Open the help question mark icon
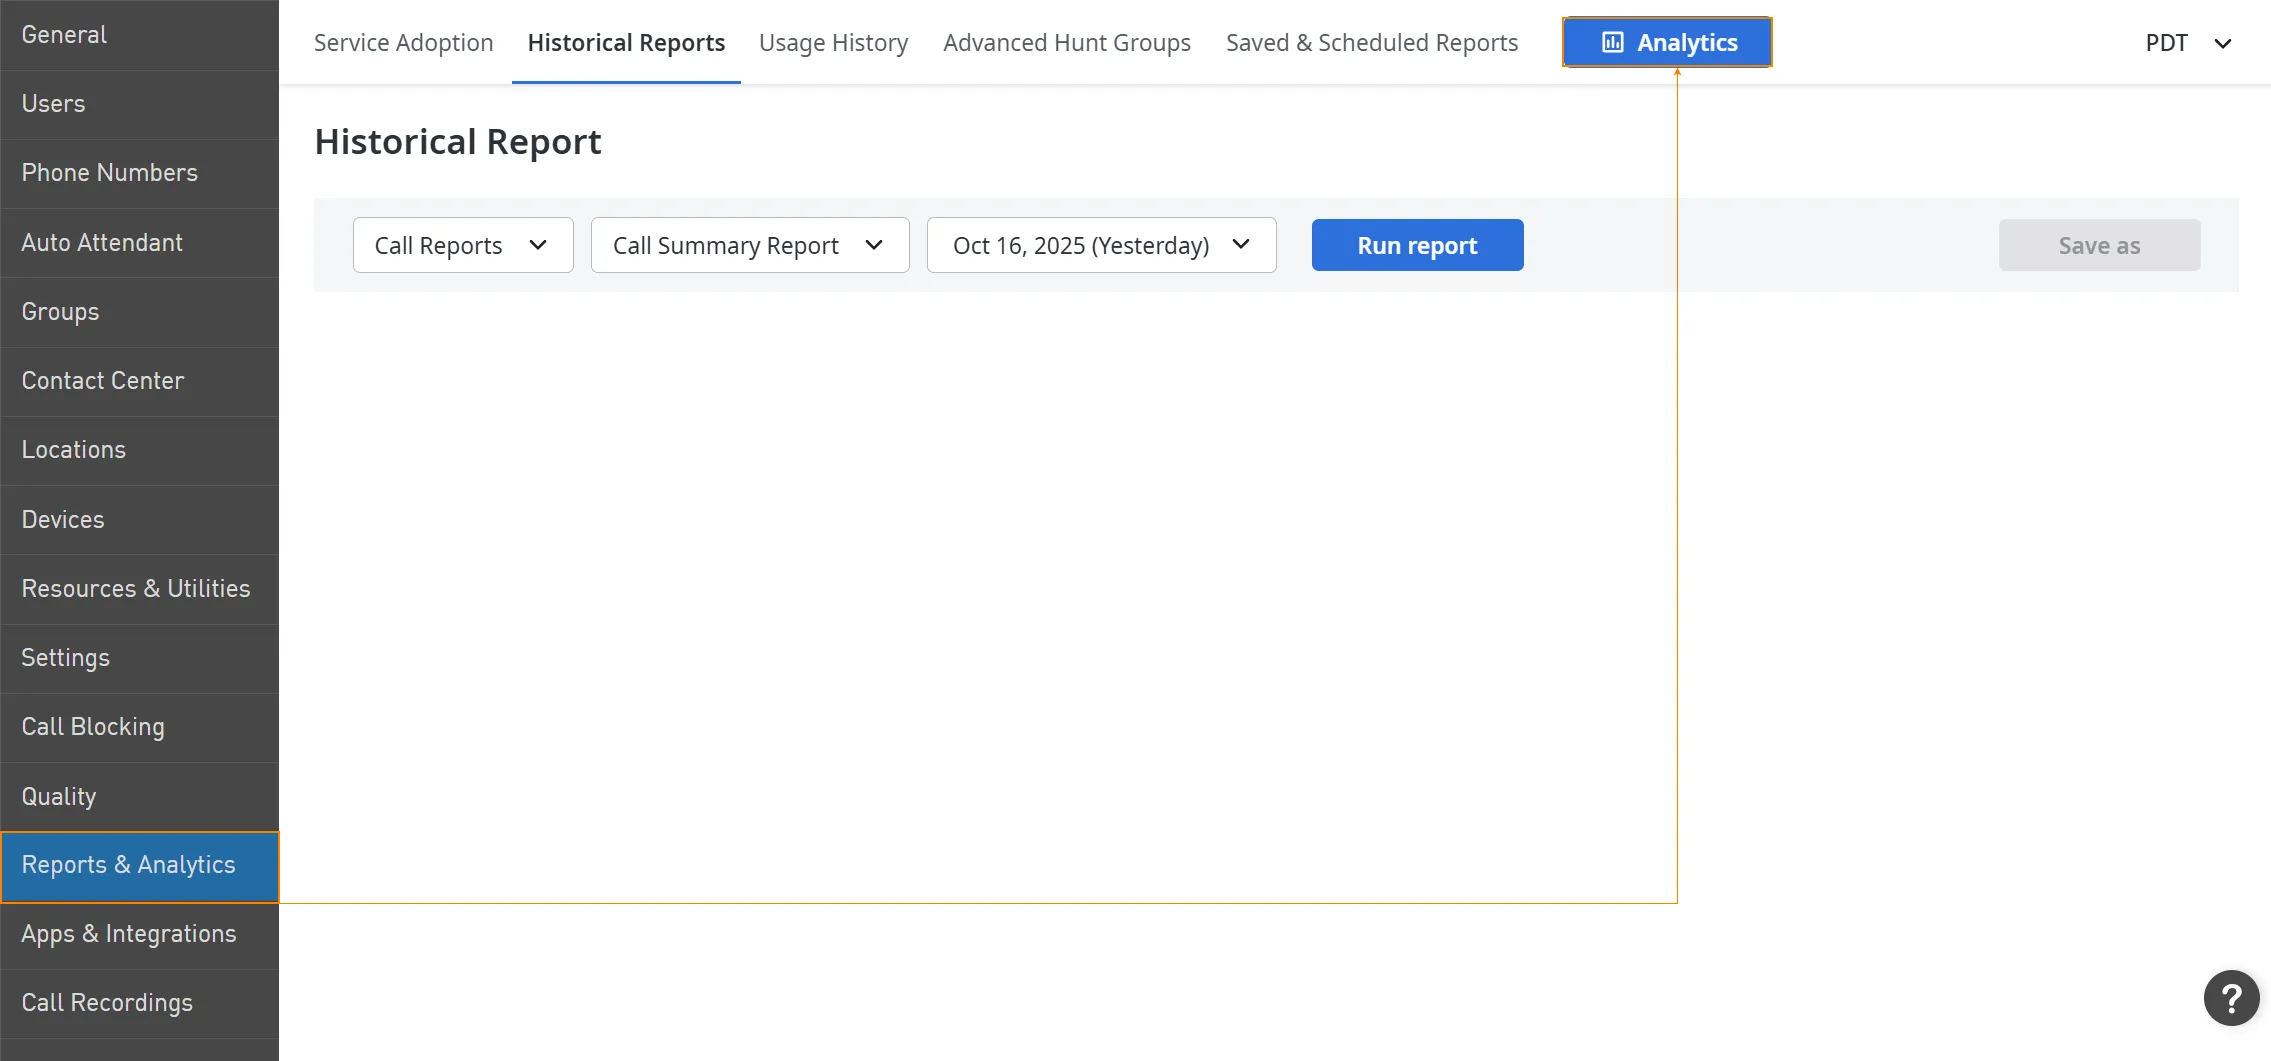This screenshot has height=1061, width=2271. click(x=2231, y=998)
